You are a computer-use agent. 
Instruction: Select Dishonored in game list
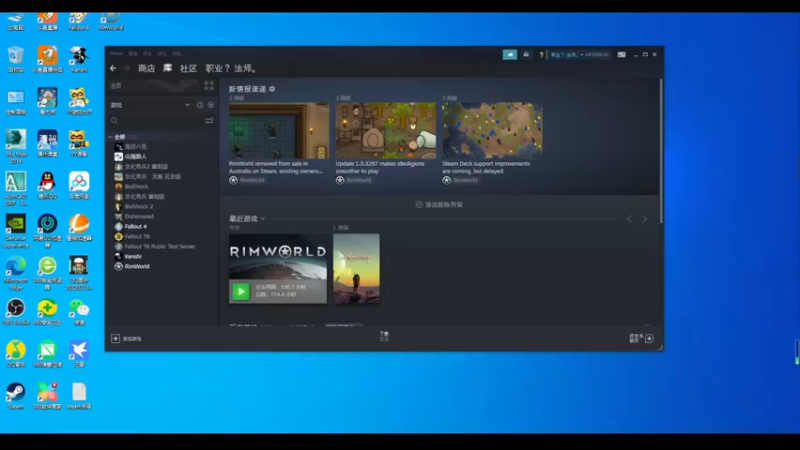click(x=139, y=216)
